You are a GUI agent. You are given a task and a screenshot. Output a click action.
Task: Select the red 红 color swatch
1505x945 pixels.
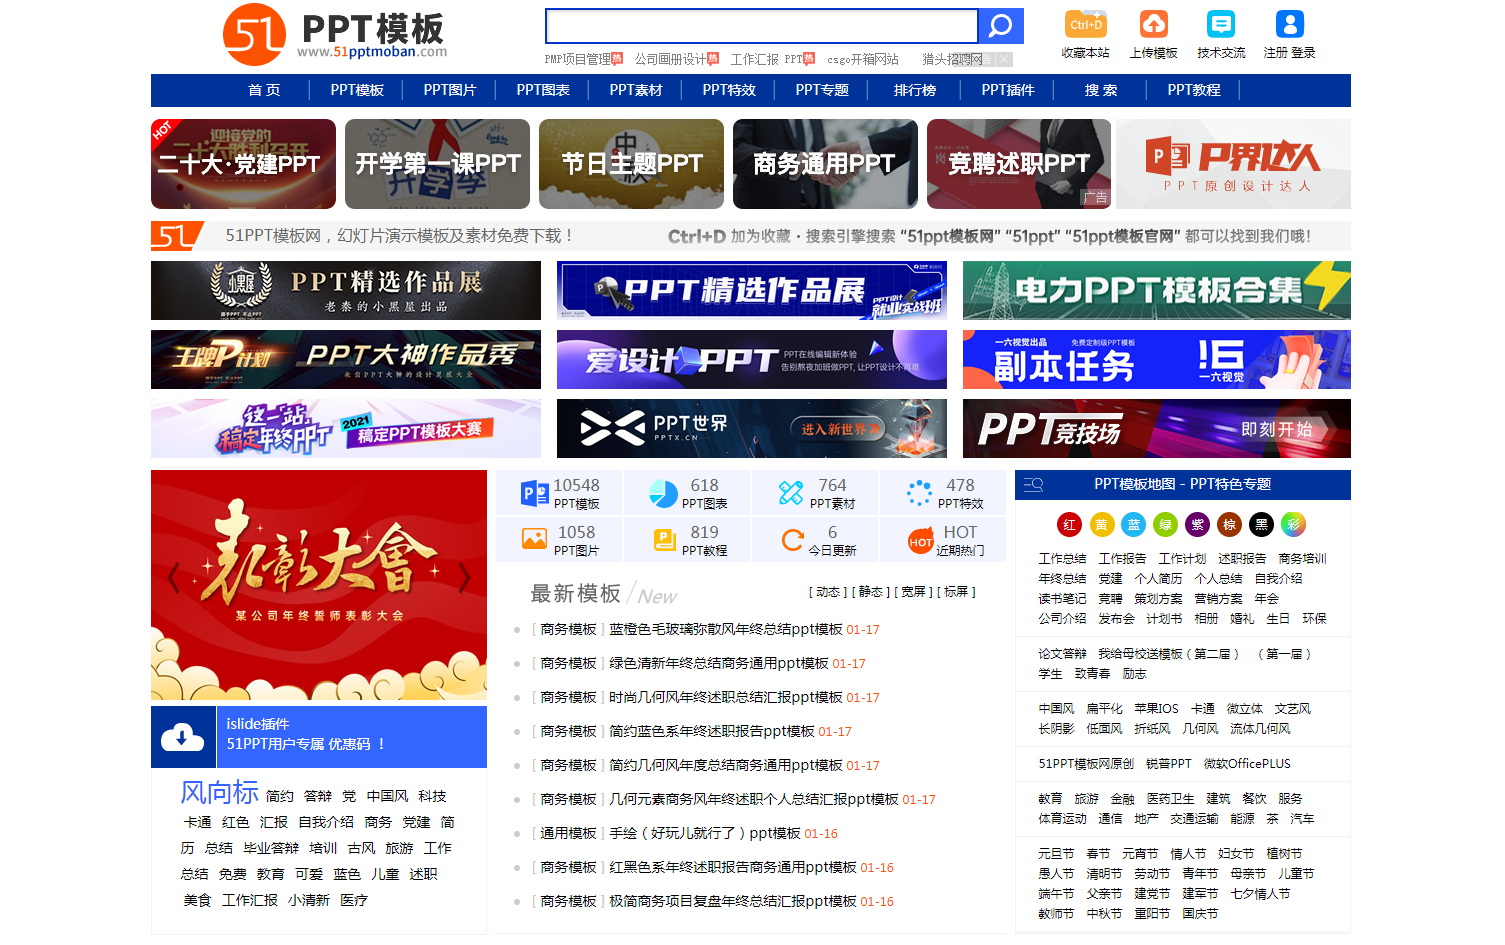point(1070,524)
